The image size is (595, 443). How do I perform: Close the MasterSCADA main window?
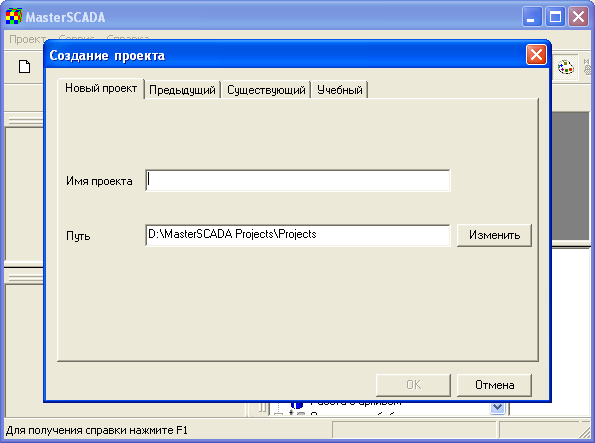tap(578, 17)
